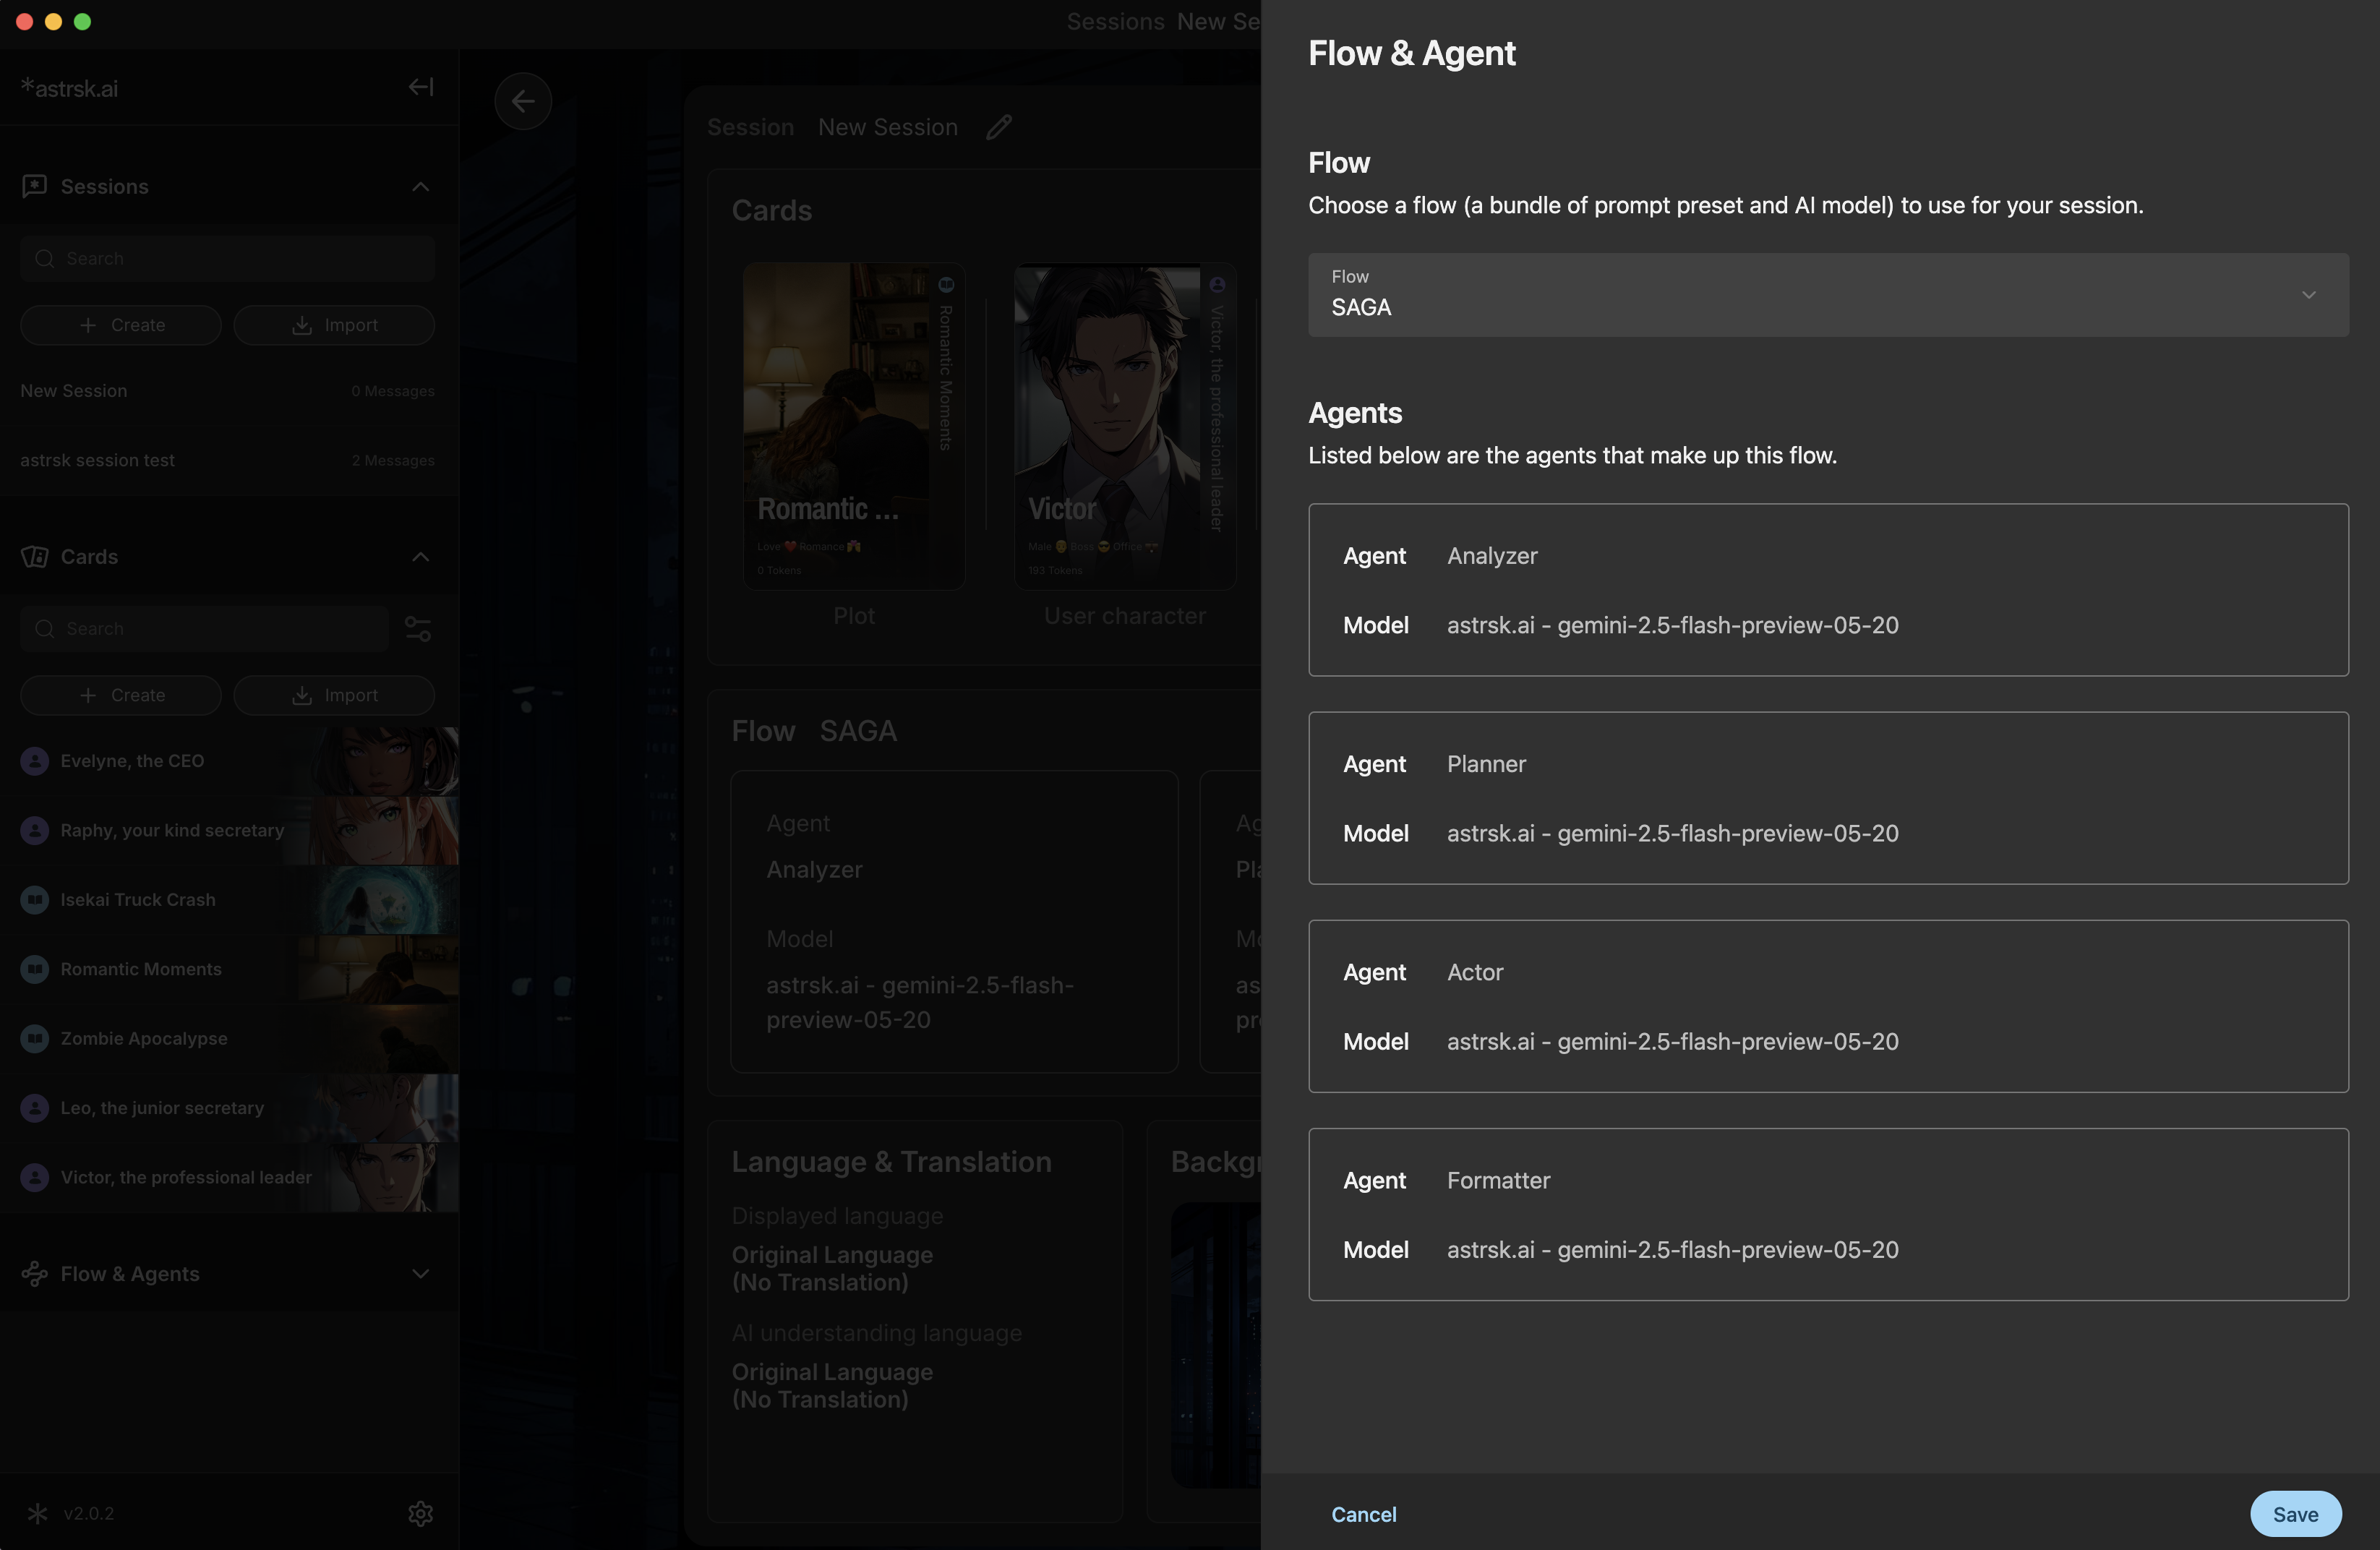Click the cards filter sliders icon
The height and width of the screenshot is (1550, 2380).
tap(418, 629)
